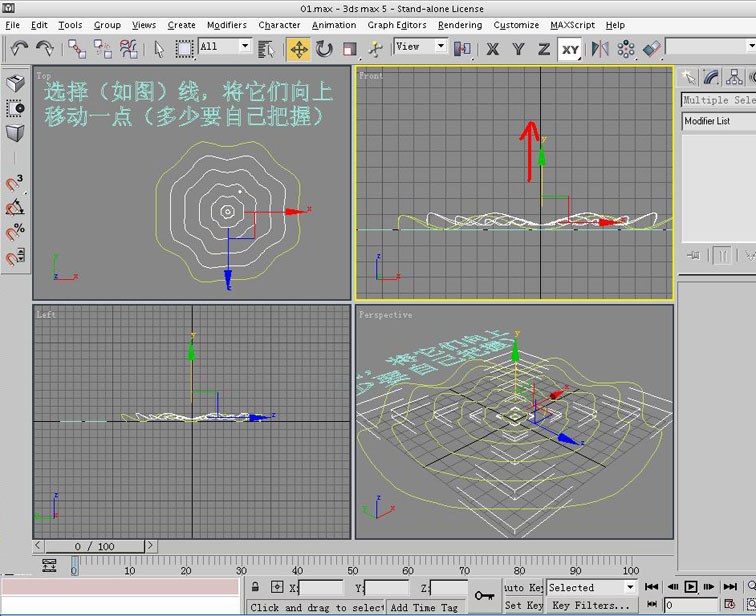This screenshot has width=756, height=616.
Task: Open the Tools menu
Action: coord(70,25)
